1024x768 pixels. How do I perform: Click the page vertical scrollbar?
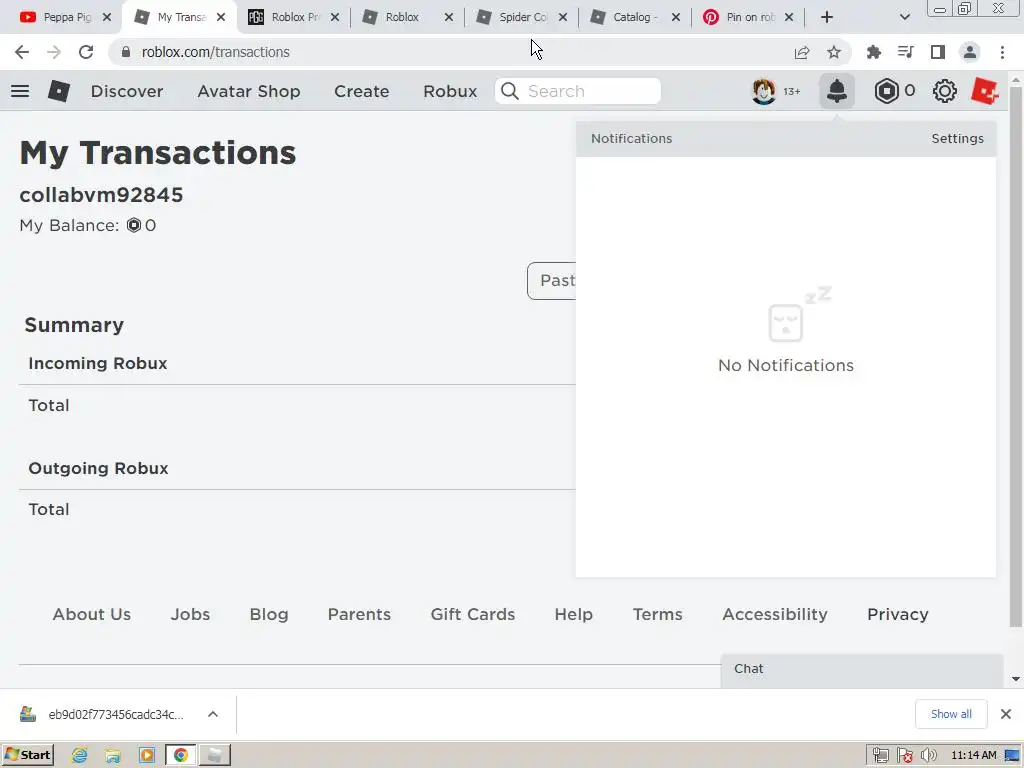click(1016, 356)
